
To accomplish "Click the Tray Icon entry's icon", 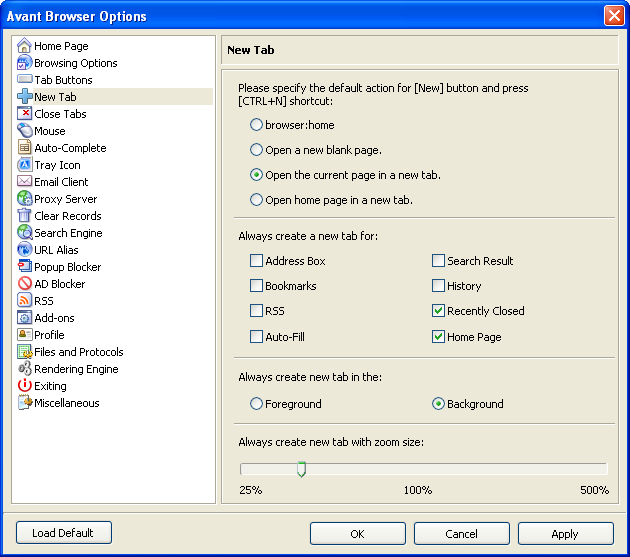I will click(x=24, y=165).
